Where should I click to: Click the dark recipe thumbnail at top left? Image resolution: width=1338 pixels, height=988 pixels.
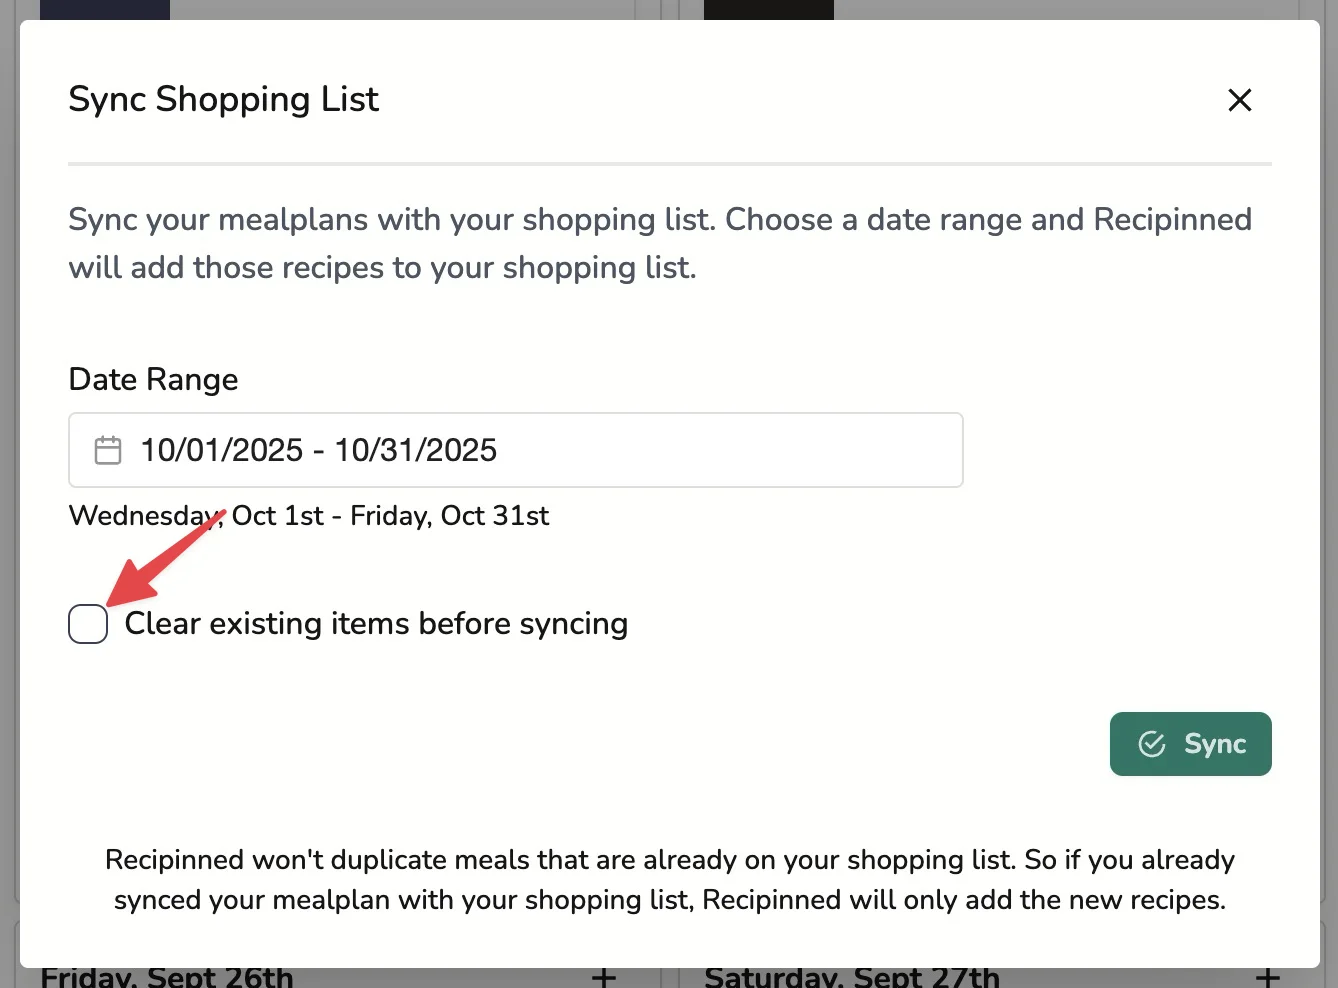[104, 9]
